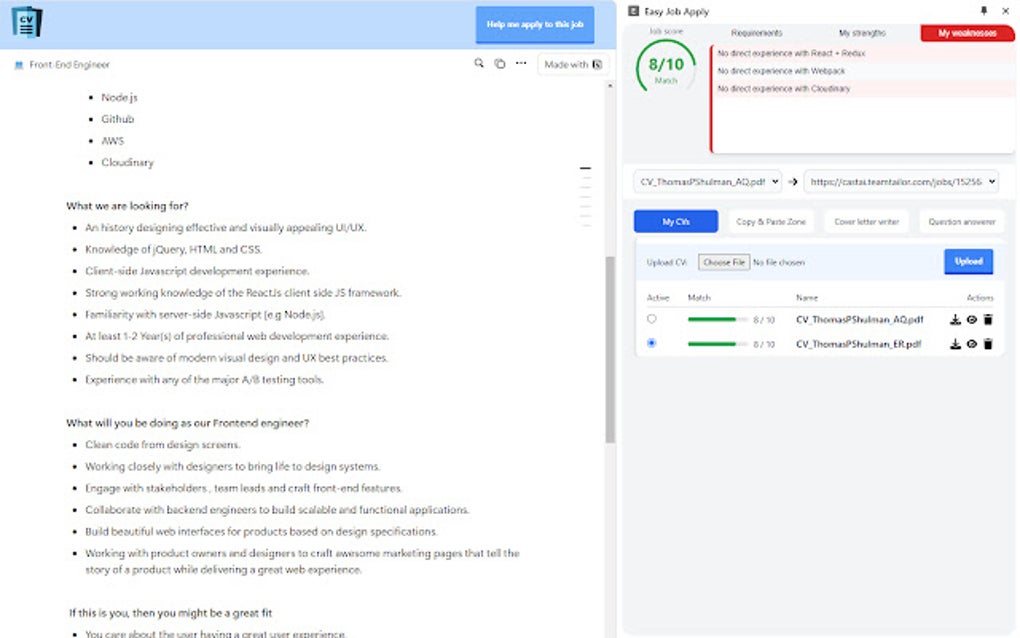Viewport: 1020px width, 638px height.
Task: Click Choose File to select a CV
Action: tap(723, 261)
